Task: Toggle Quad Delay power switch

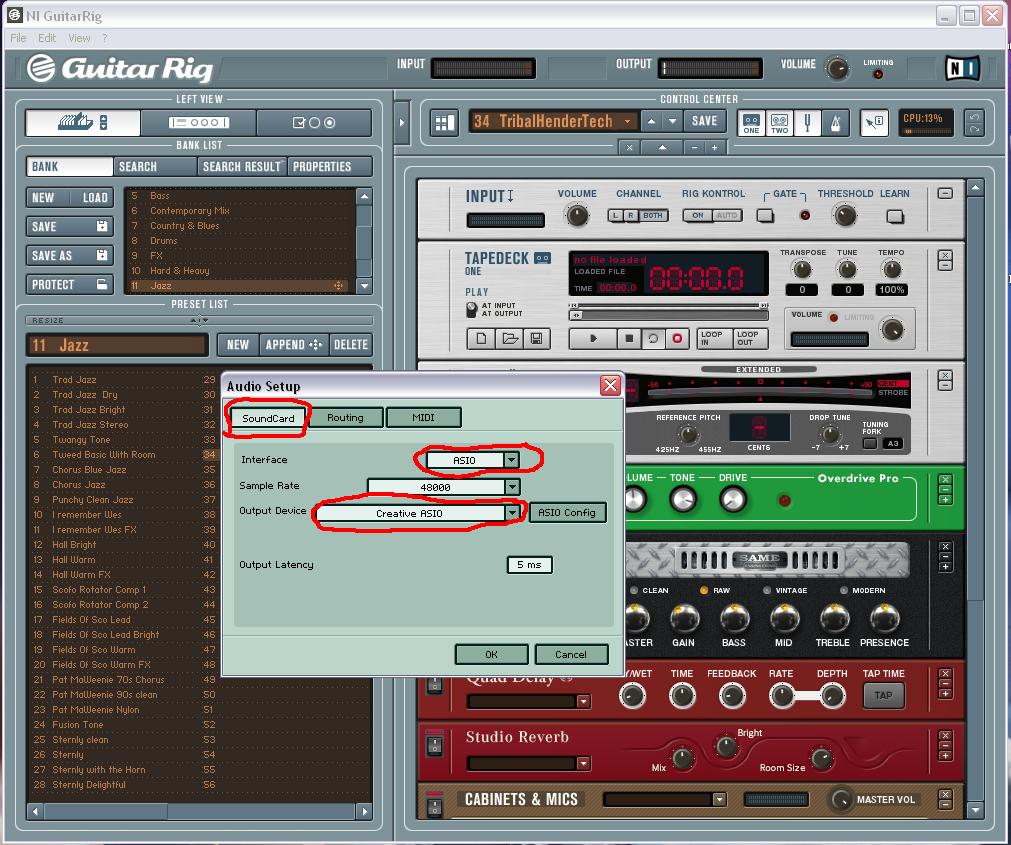Action: (435, 685)
